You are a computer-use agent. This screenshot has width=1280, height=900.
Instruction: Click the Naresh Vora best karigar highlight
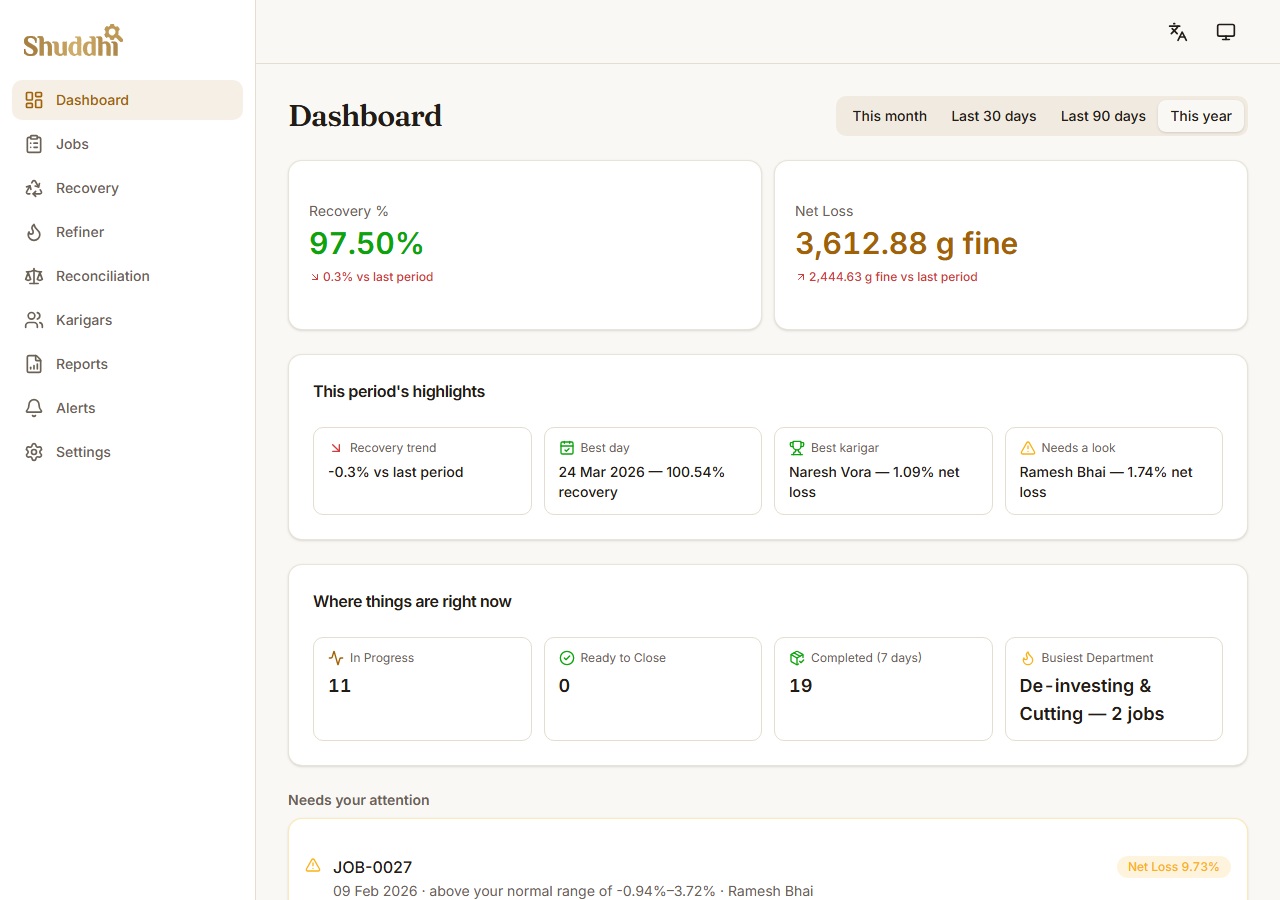click(883, 471)
